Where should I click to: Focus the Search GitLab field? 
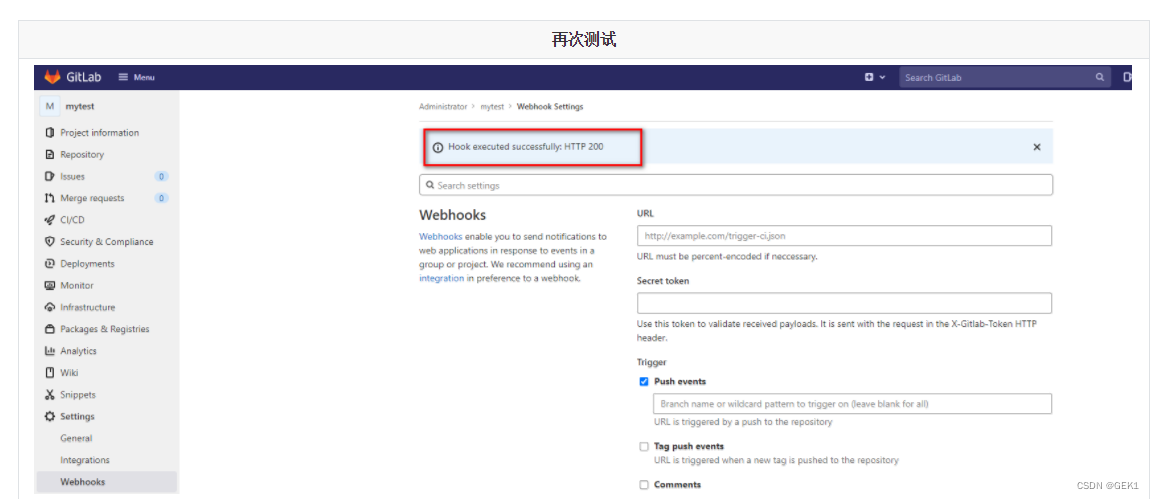pos(1004,77)
